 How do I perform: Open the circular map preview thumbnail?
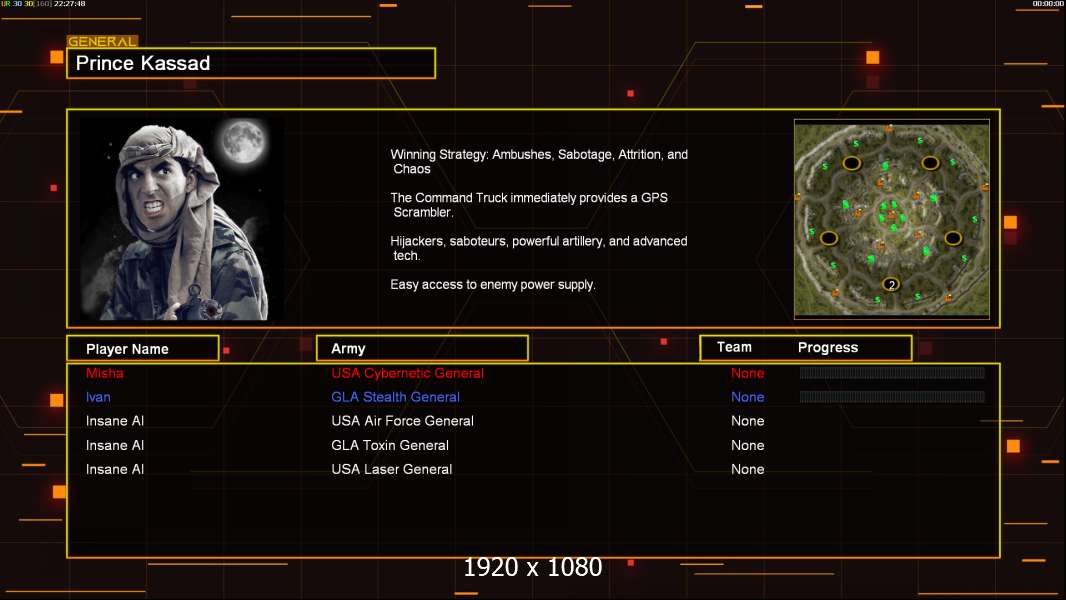coord(891,219)
